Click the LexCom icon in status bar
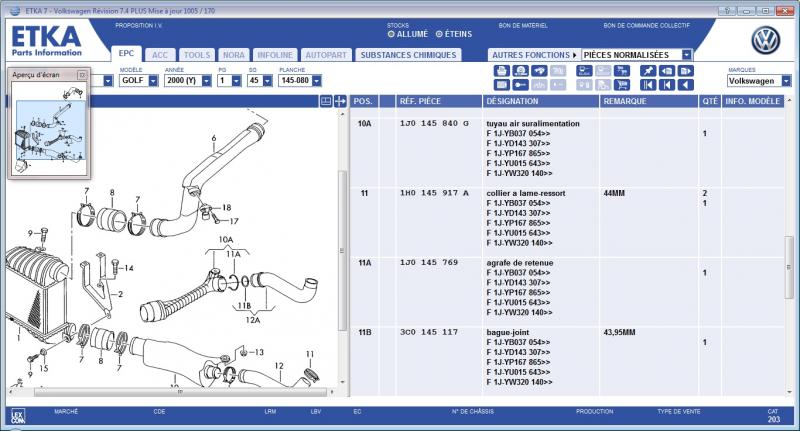The height and width of the screenshot is (431, 800). point(18,416)
